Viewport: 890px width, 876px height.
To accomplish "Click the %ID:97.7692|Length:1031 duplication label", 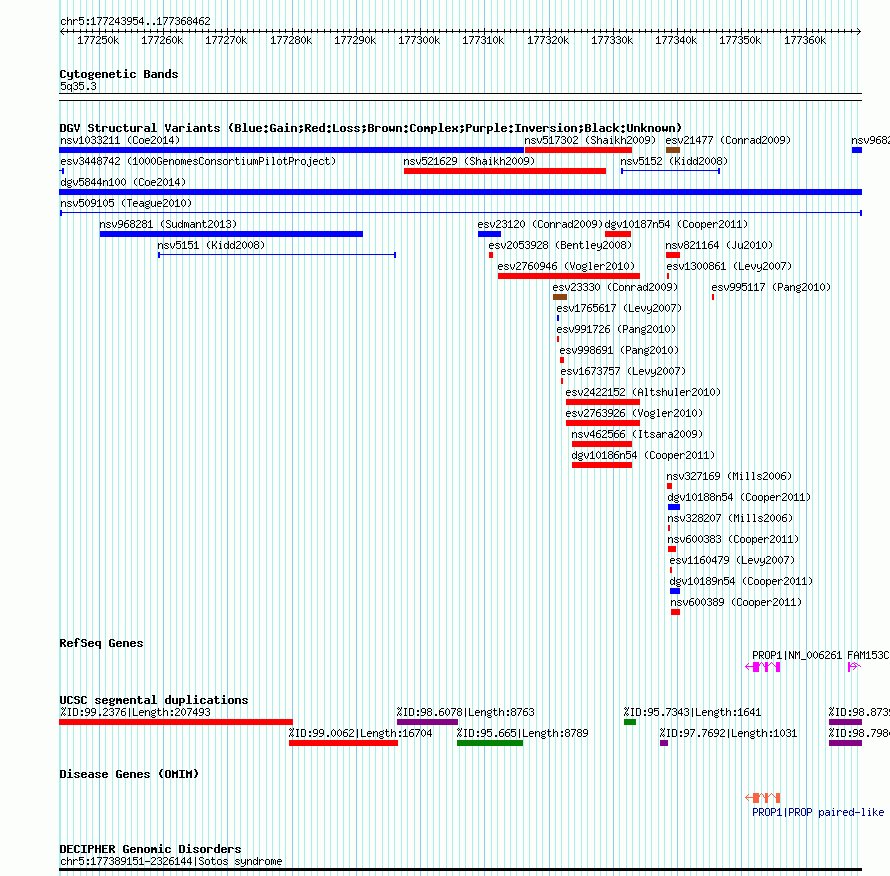I will 728,734.
